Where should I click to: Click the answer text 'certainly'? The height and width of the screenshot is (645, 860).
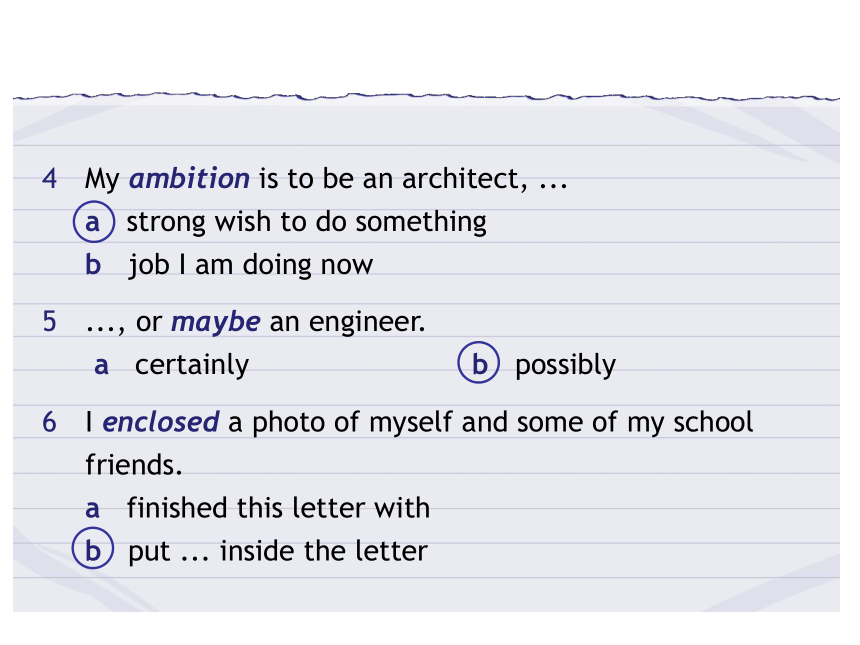tap(192, 365)
